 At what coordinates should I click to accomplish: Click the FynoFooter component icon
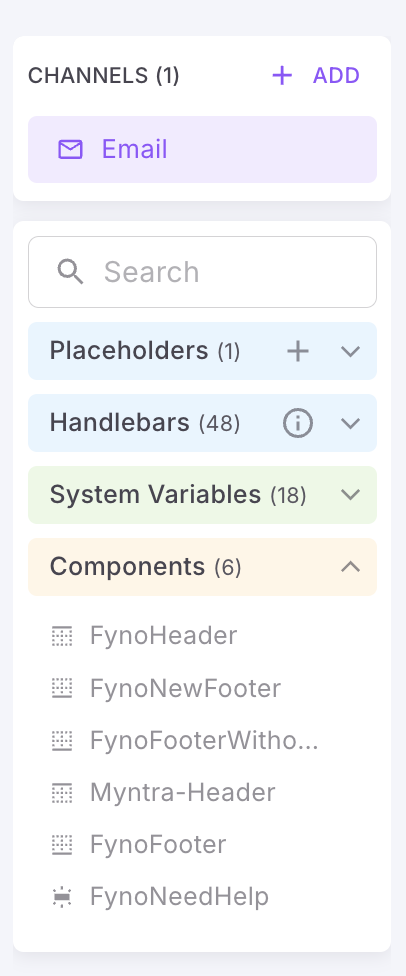62,845
